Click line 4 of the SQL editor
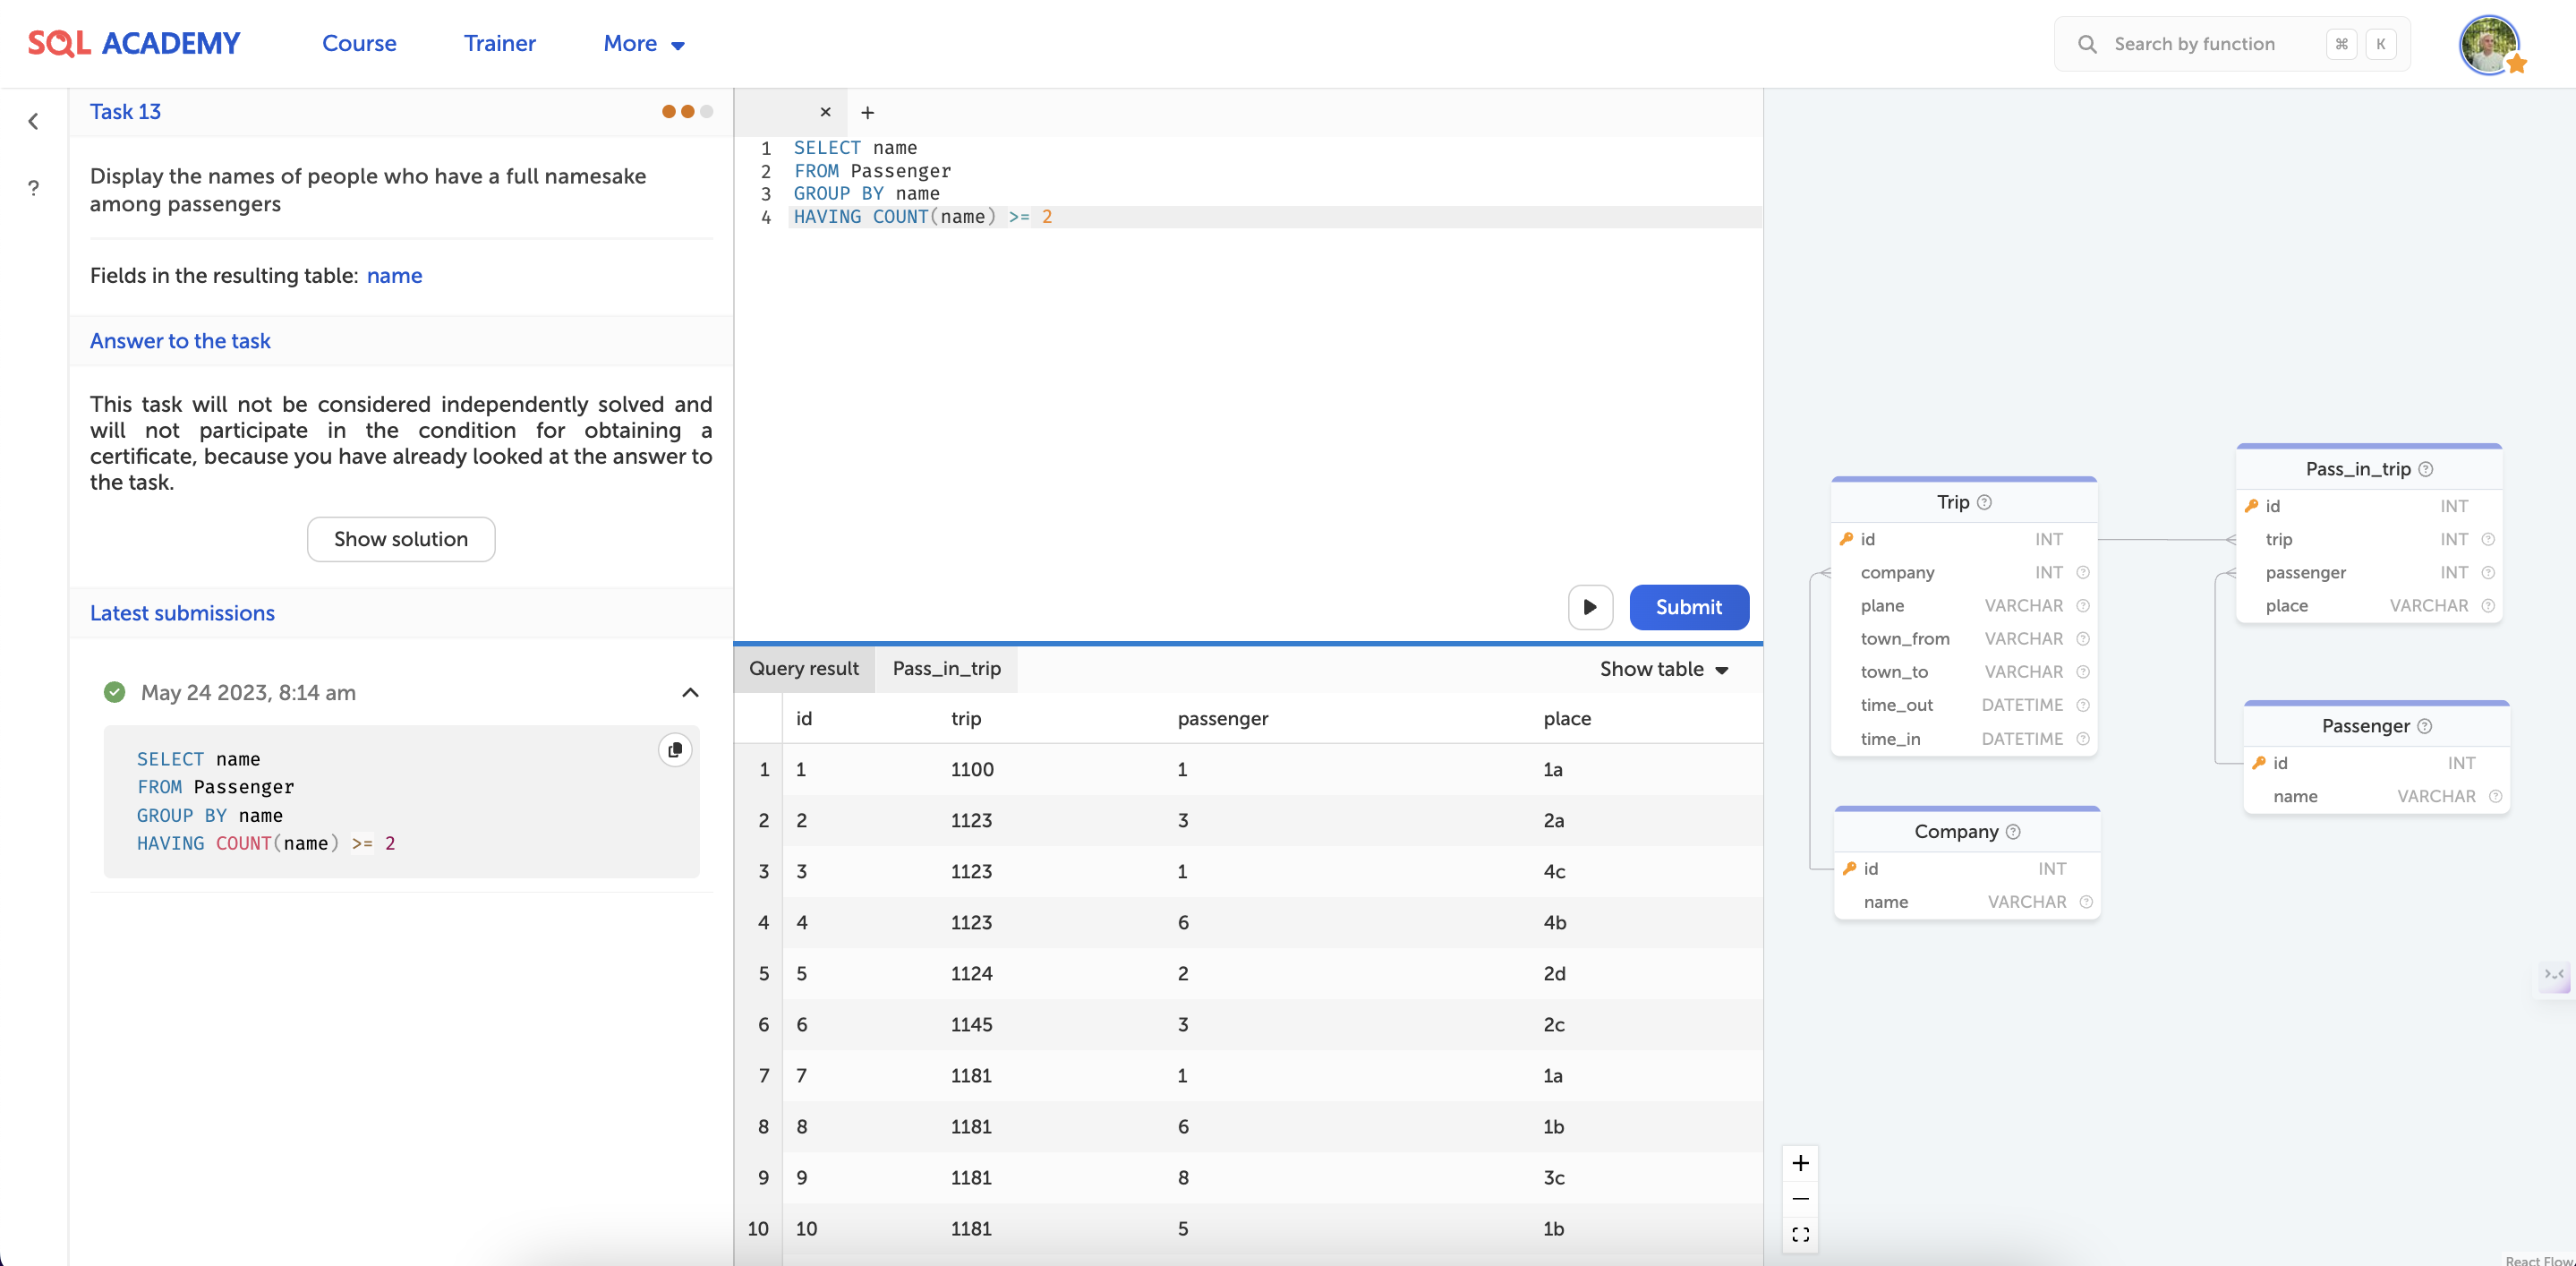The height and width of the screenshot is (1266, 2576). coord(1274,217)
